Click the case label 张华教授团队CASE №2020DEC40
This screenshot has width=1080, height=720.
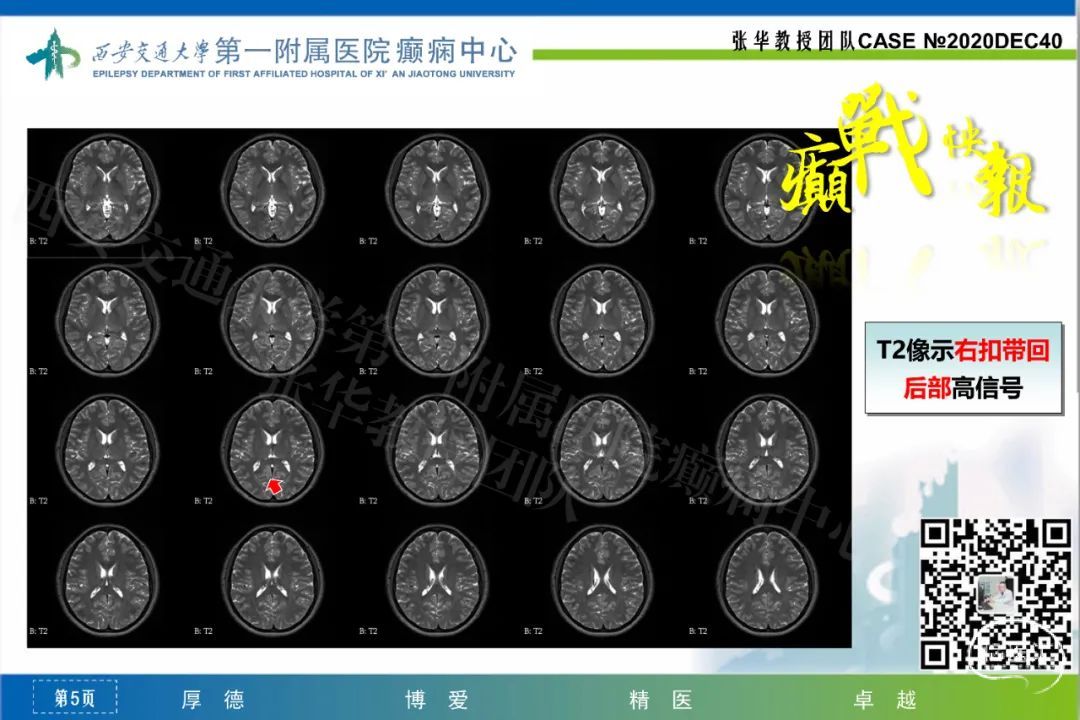tap(897, 41)
